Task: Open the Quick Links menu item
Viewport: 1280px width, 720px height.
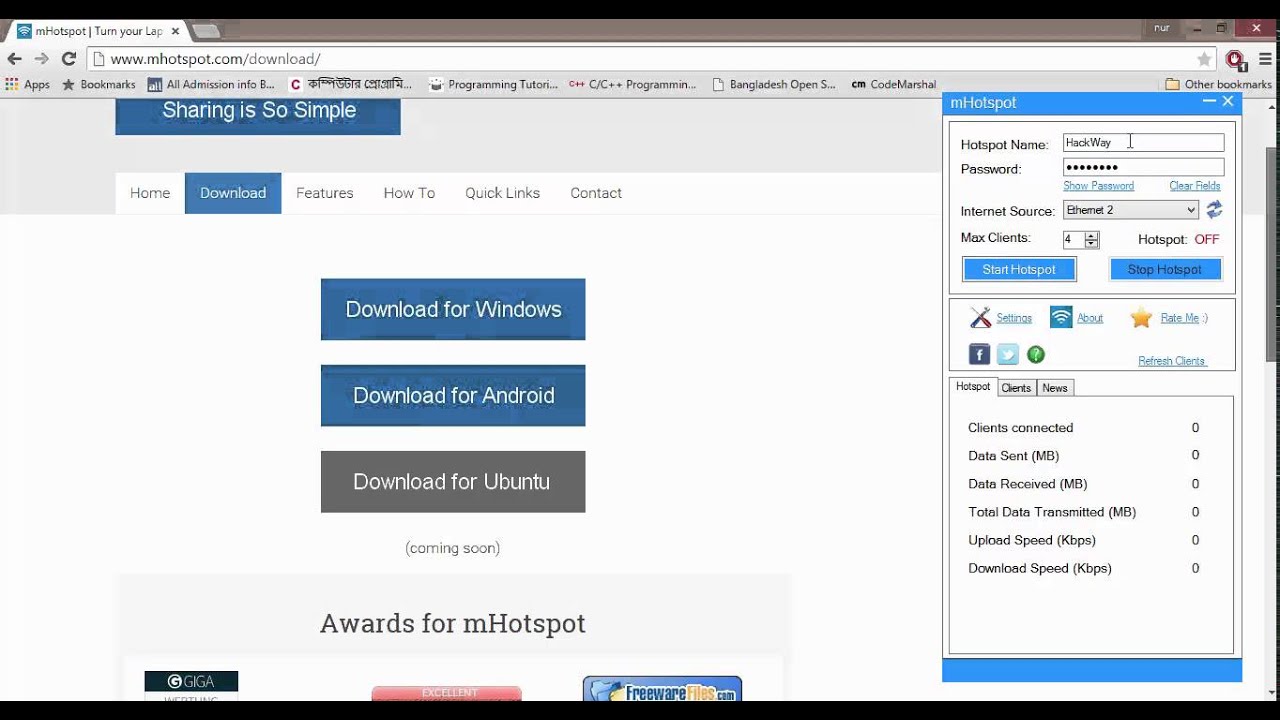Action: 502,193
